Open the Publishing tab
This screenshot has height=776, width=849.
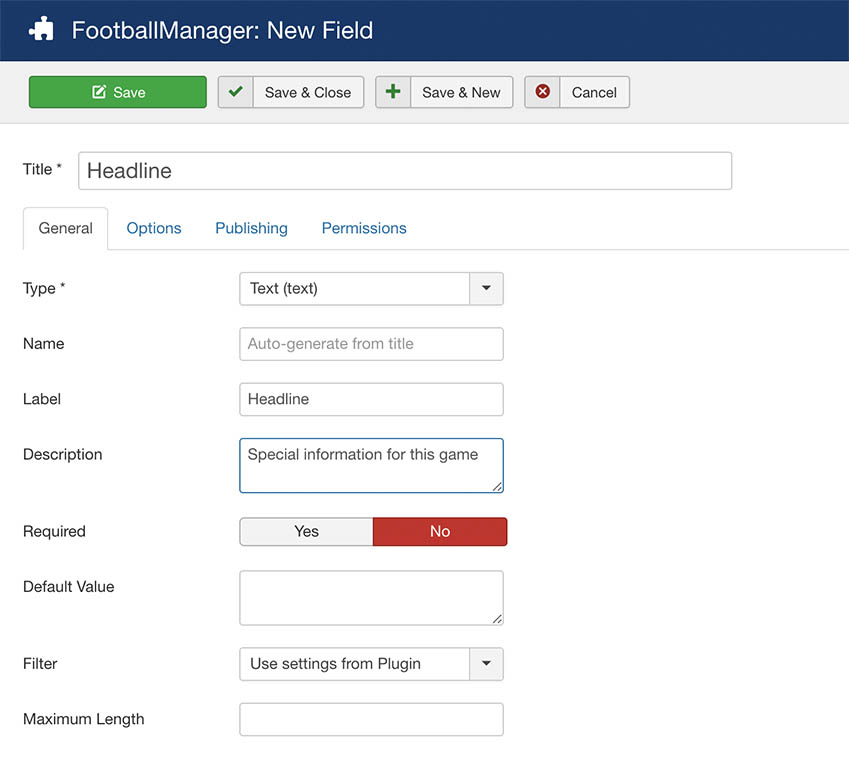click(251, 228)
